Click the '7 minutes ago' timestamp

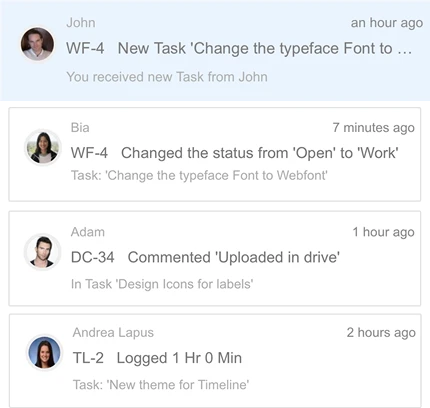pos(373,128)
